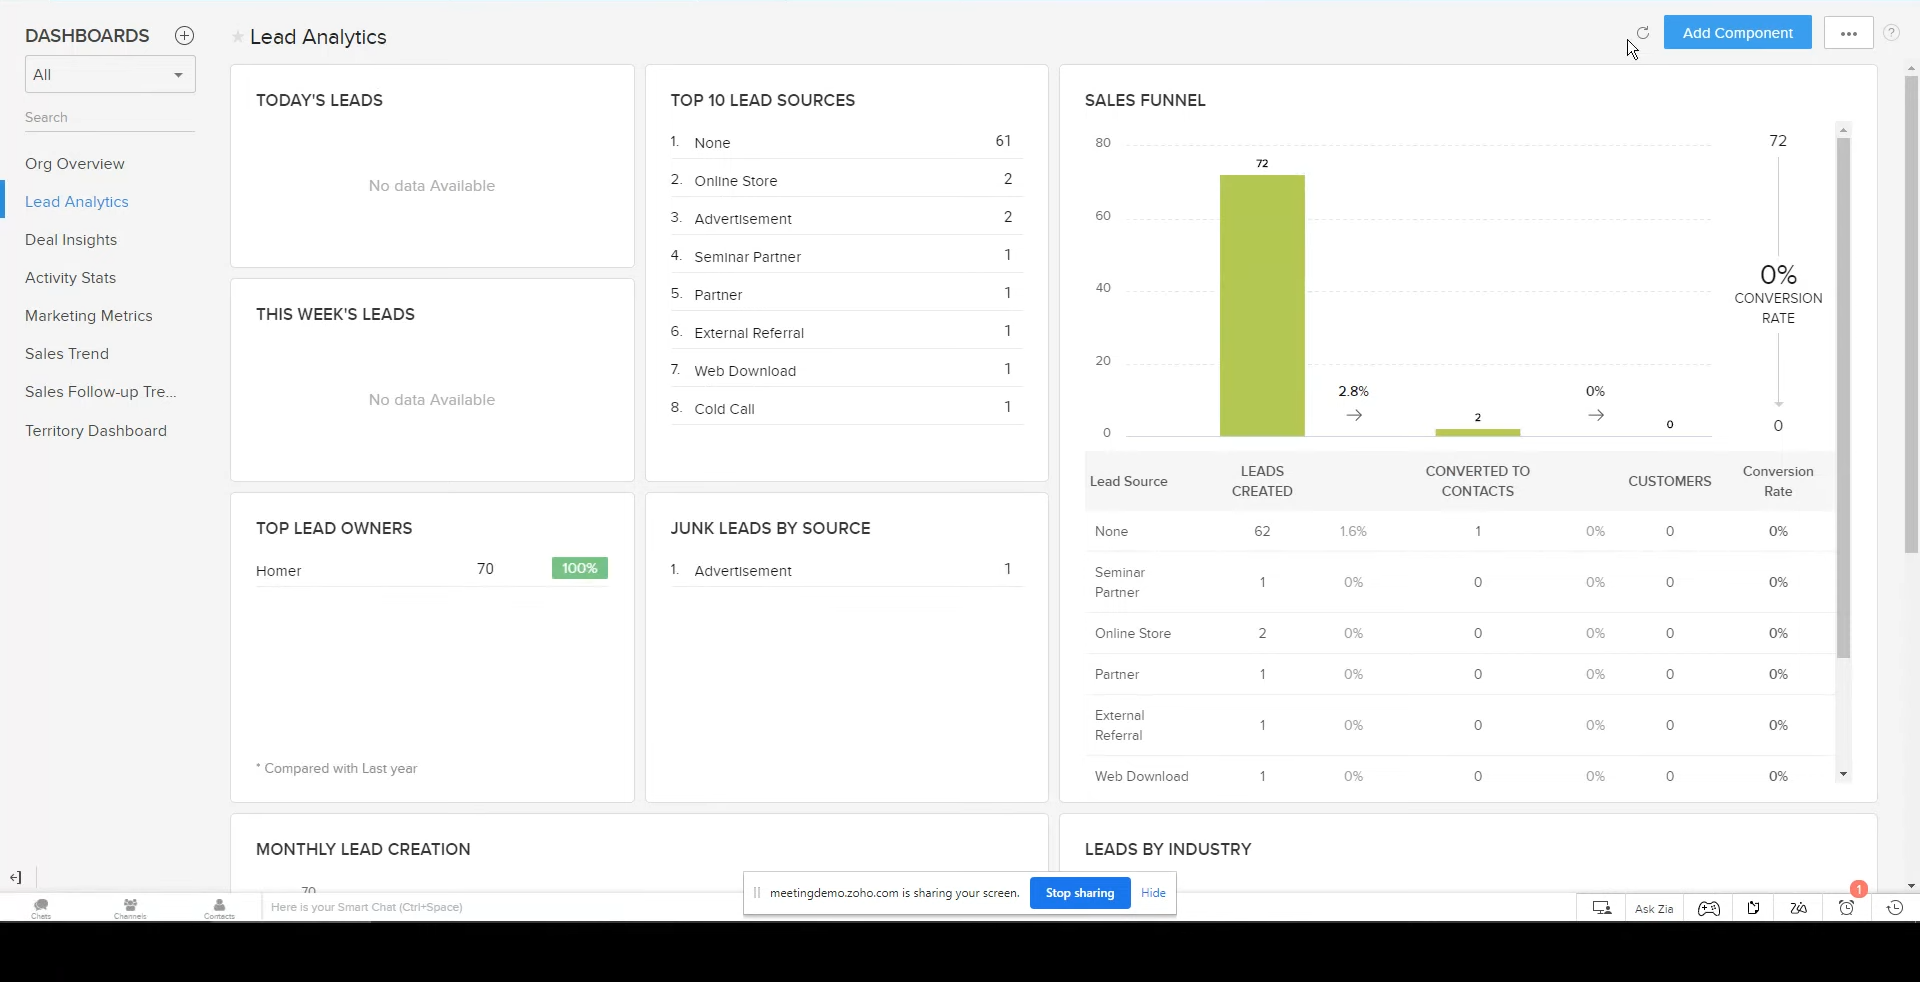Open reminders alarm clock icon
Image resolution: width=1920 pixels, height=982 pixels.
pos(1846,908)
